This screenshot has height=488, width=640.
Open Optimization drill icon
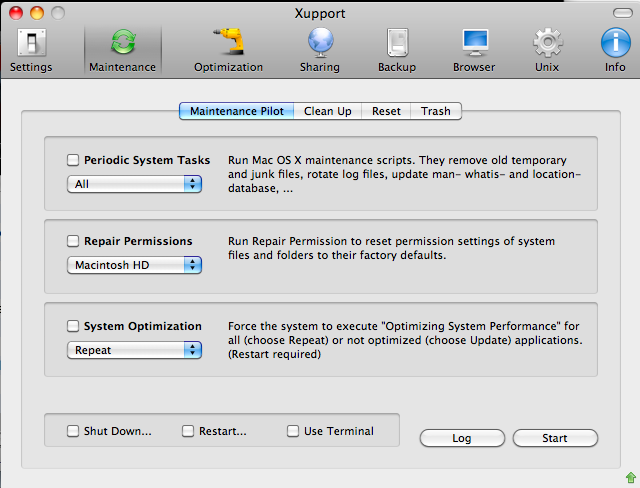229,42
